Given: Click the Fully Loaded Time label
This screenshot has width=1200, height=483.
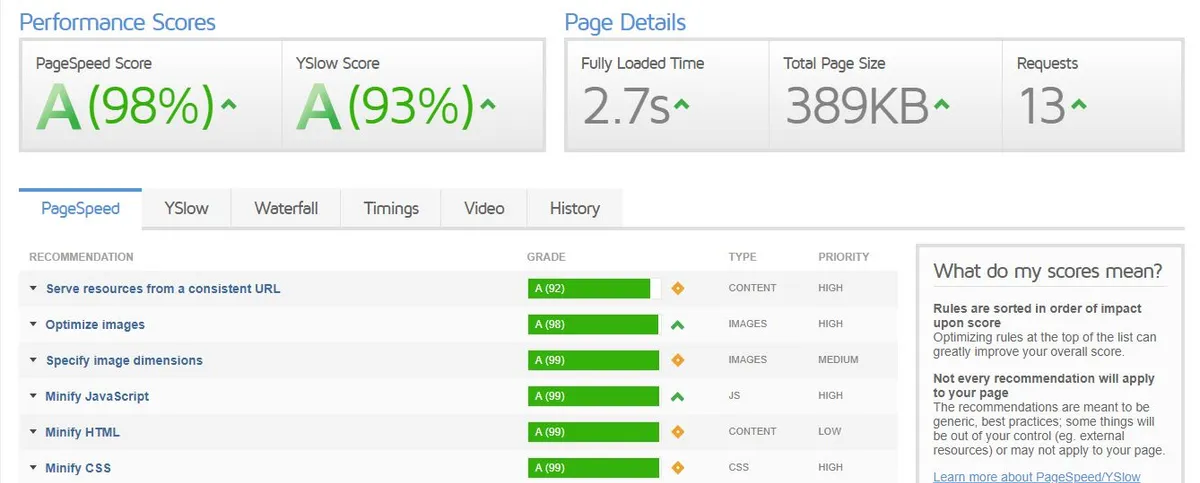Looking at the screenshot, I should pos(643,63).
